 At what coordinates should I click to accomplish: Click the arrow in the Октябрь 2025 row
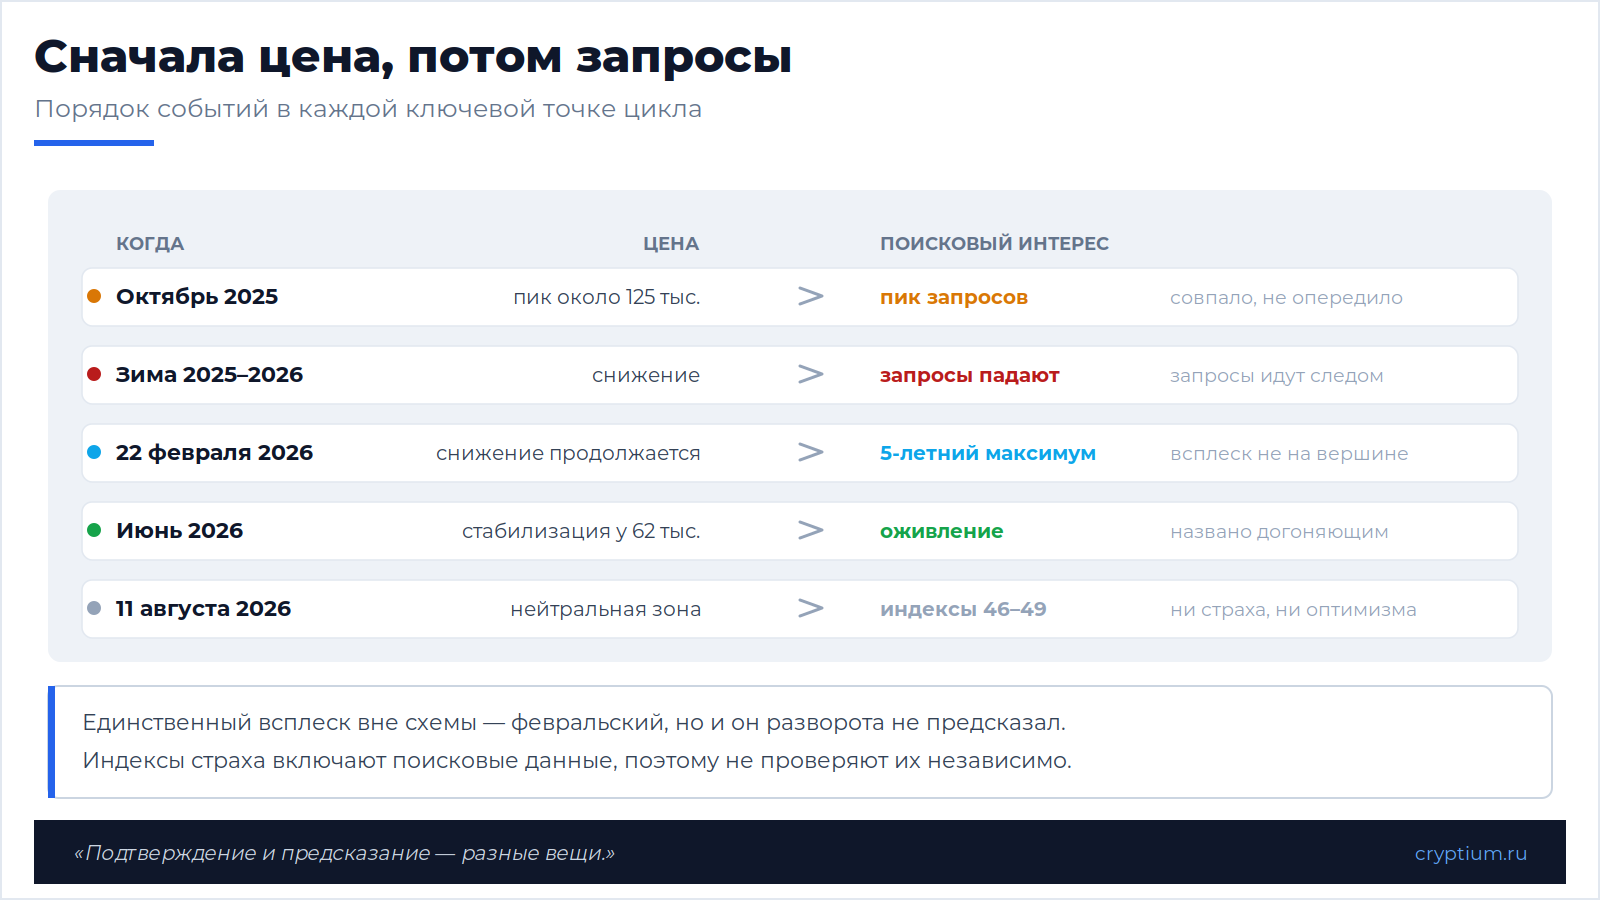coord(811,296)
